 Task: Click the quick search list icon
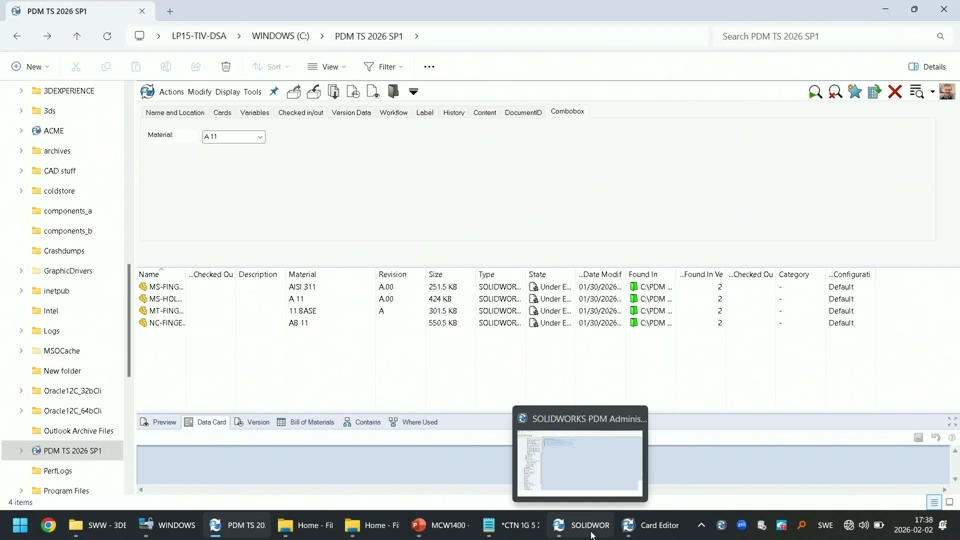click(x=916, y=92)
